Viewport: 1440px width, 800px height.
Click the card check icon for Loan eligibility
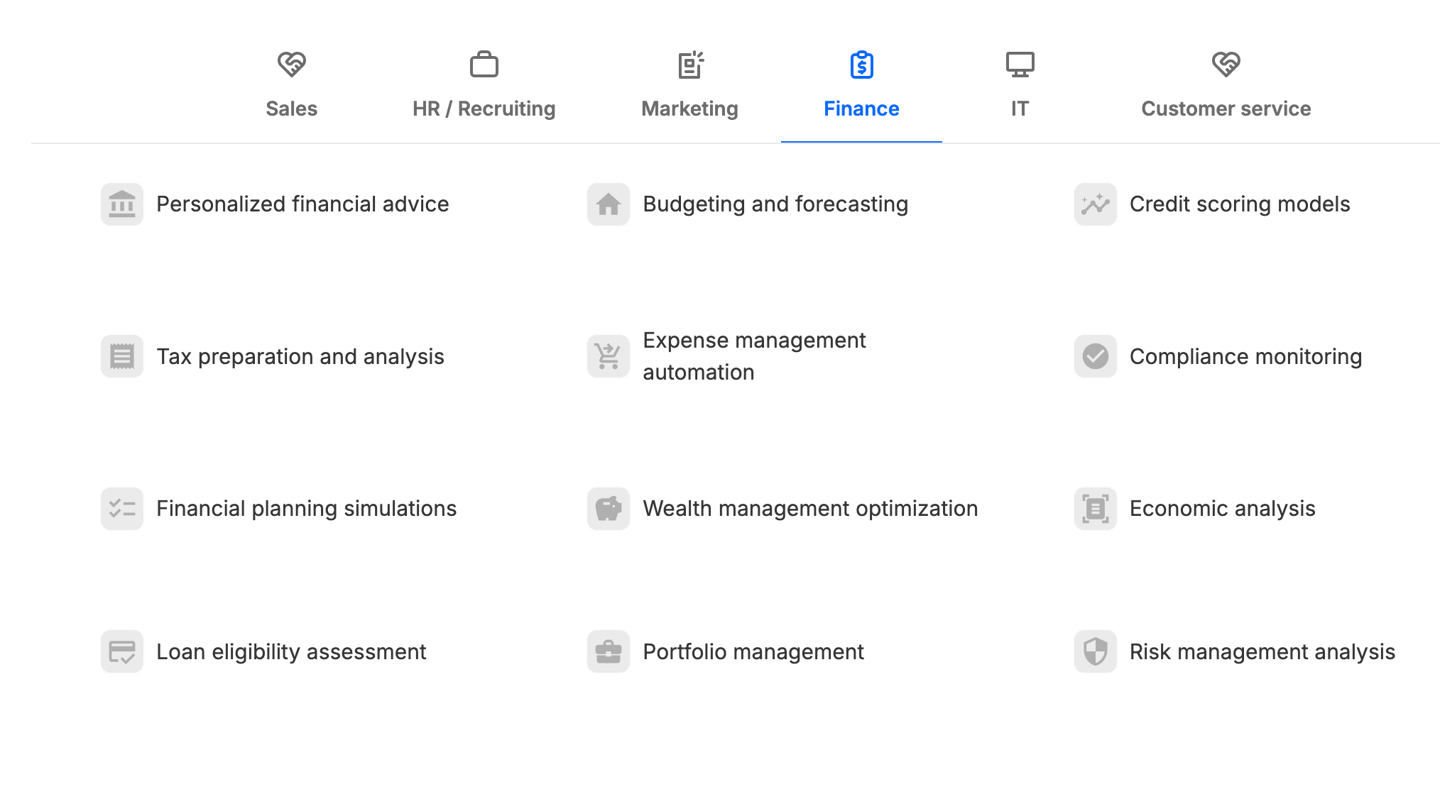[122, 651]
